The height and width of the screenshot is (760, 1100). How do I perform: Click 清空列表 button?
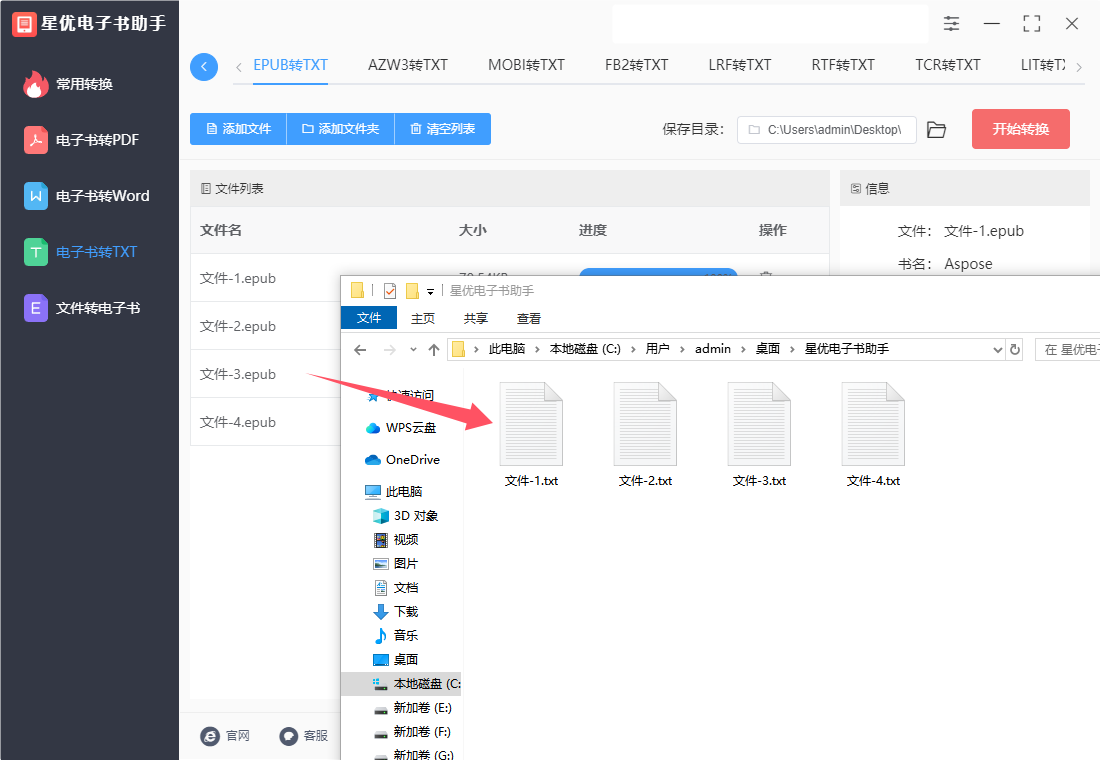(x=443, y=129)
